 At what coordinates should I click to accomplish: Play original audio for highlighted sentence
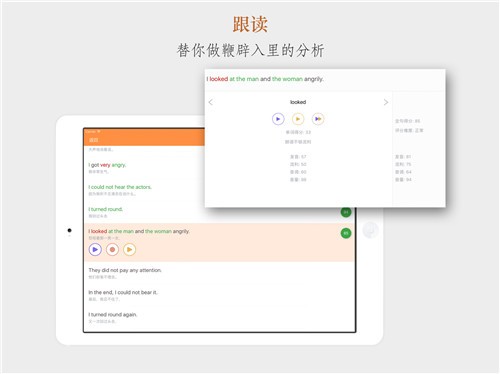(x=95, y=249)
